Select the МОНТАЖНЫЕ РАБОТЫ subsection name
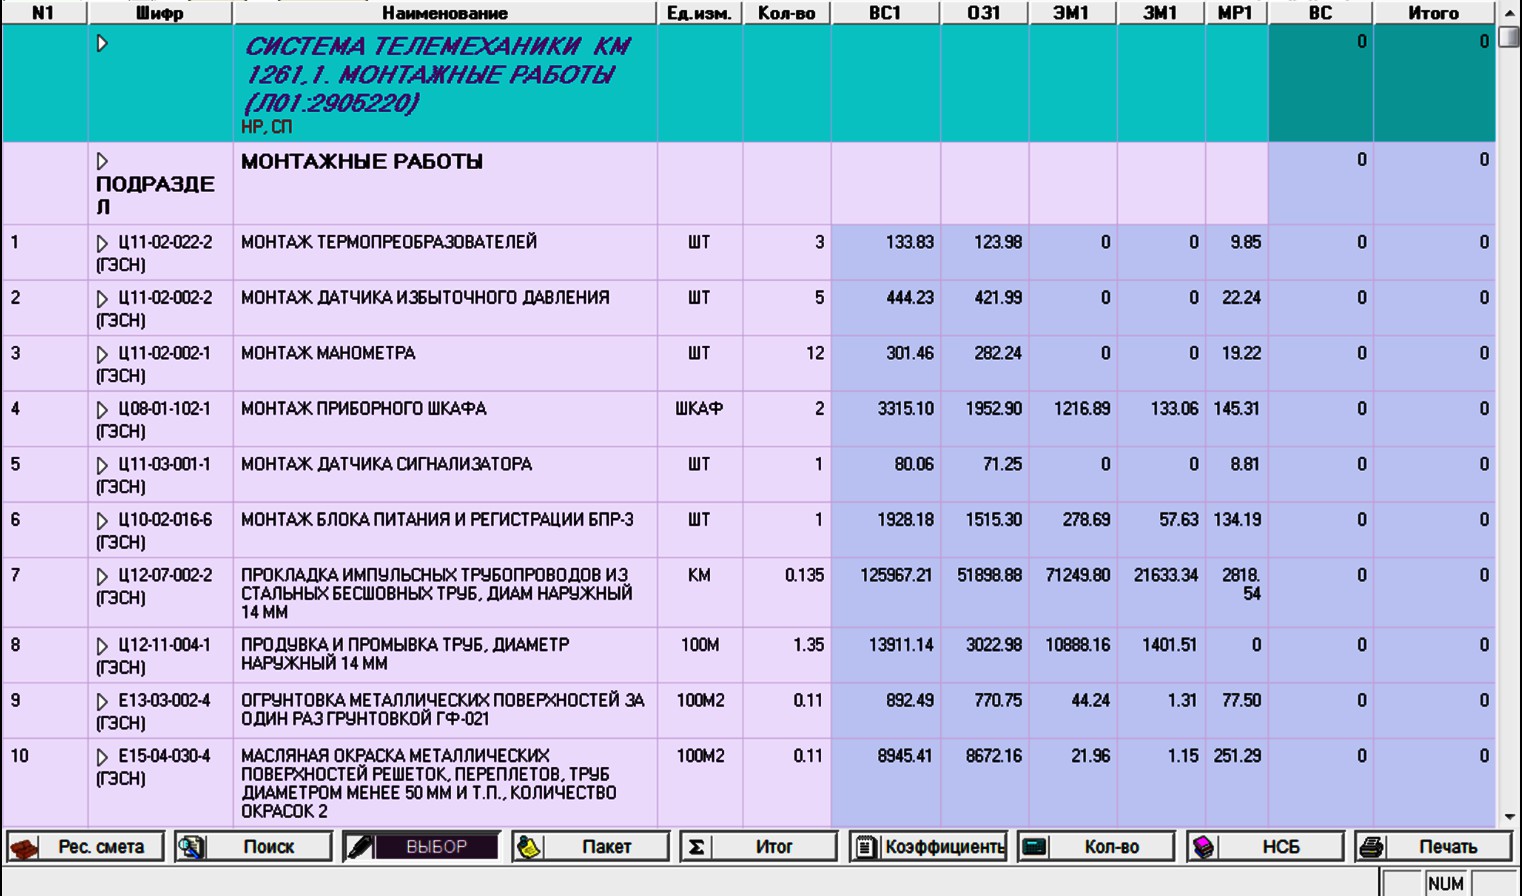This screenshot has width=1522, height=896. tap(362, 161)
